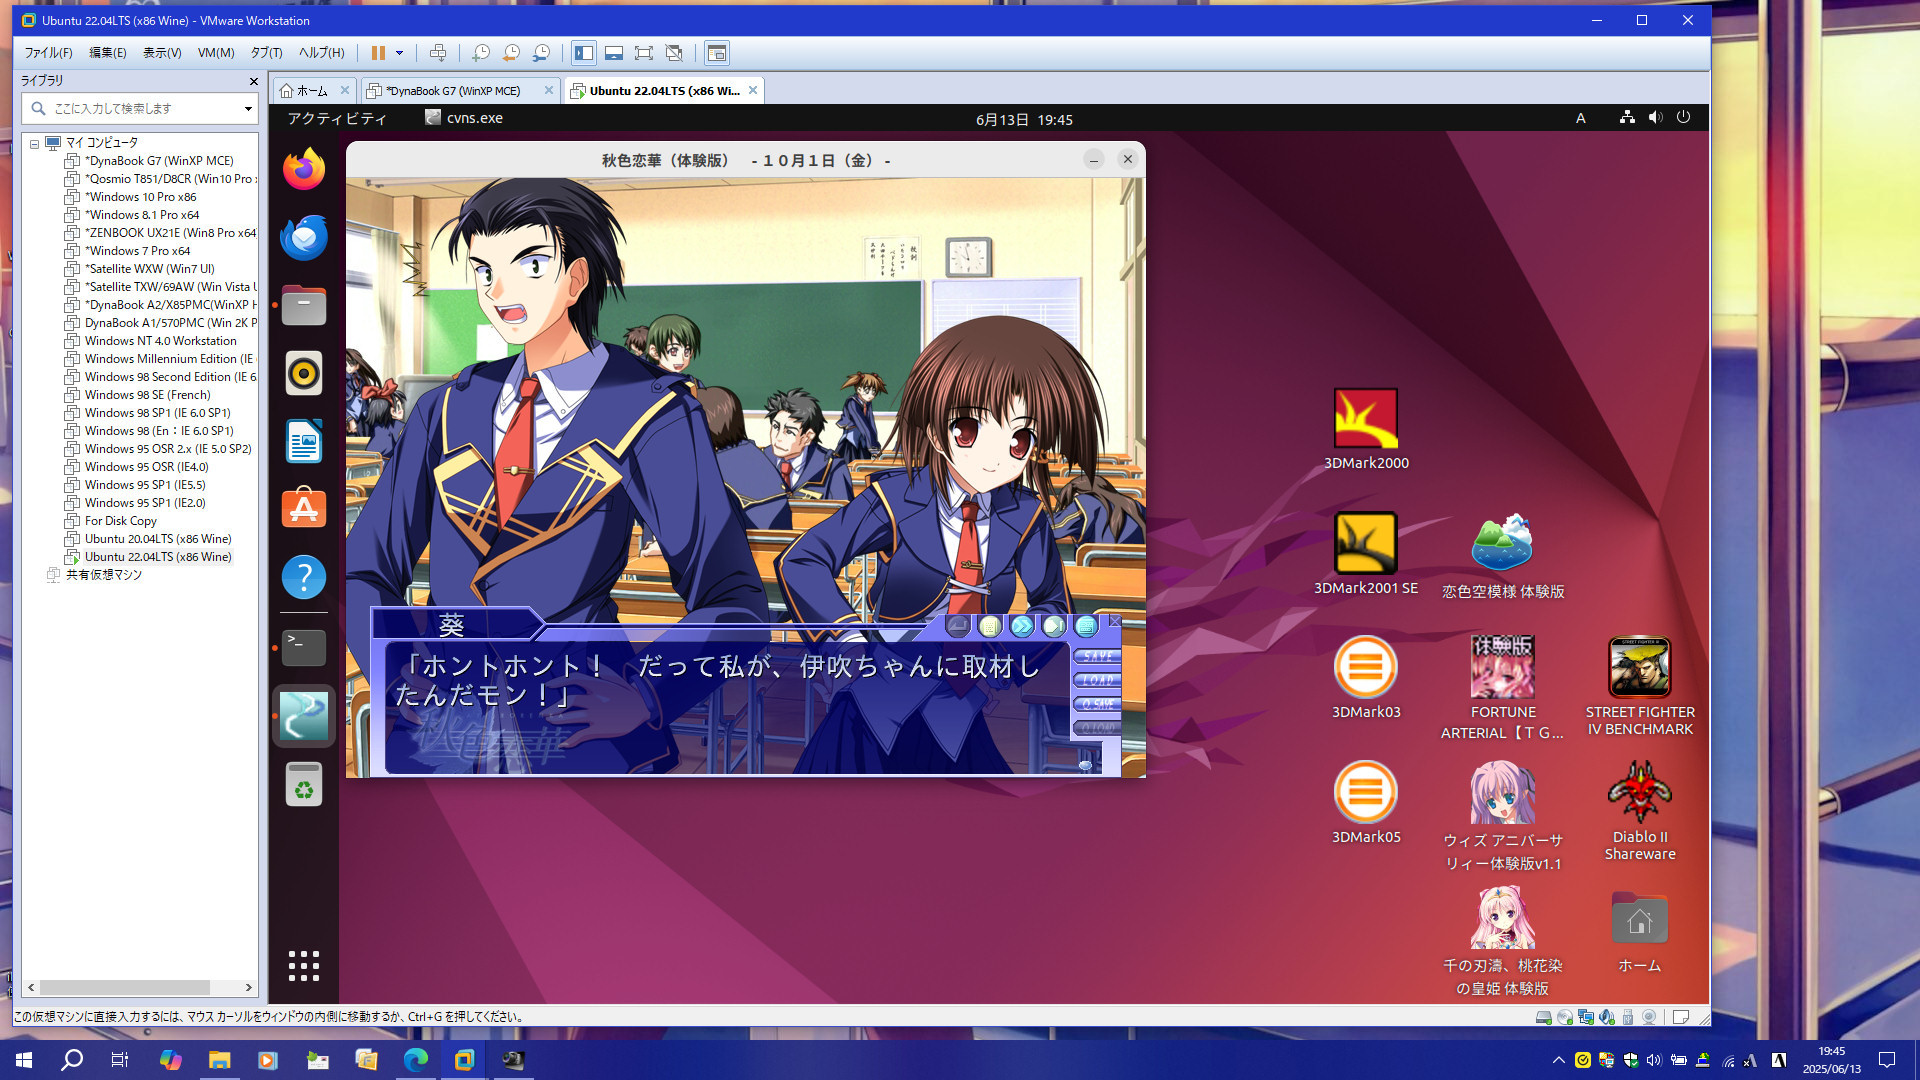Viewport: 1920px width, 1080px height.
Task: Send Ctrl+Alt+Del to the virtual machine
Action: [x=438, y=53]
